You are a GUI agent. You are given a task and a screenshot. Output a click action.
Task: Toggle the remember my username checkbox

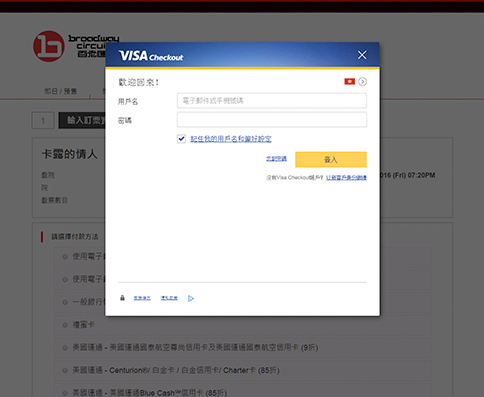coord(181,139)
